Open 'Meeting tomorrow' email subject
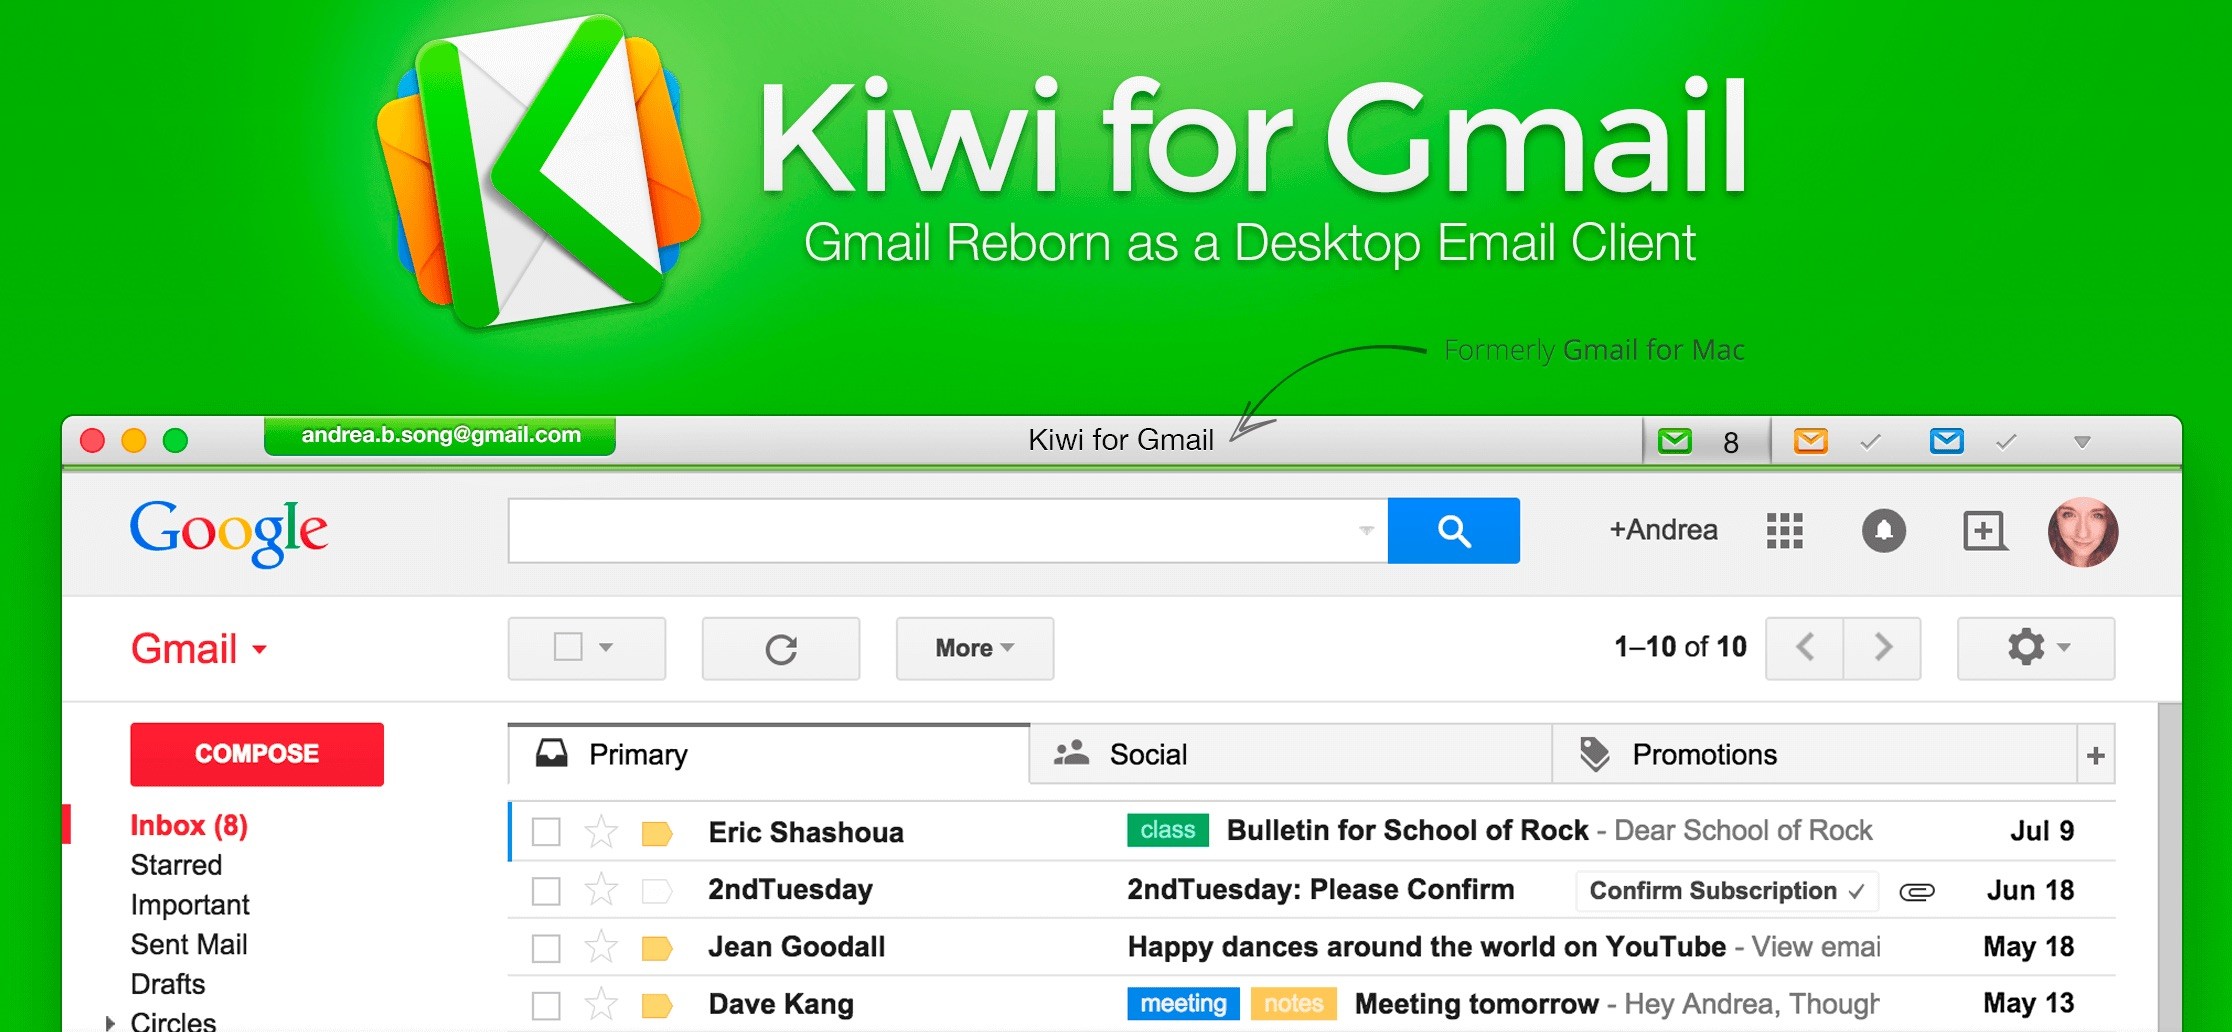Screen dimensions: 2232x1032 1476,1004
